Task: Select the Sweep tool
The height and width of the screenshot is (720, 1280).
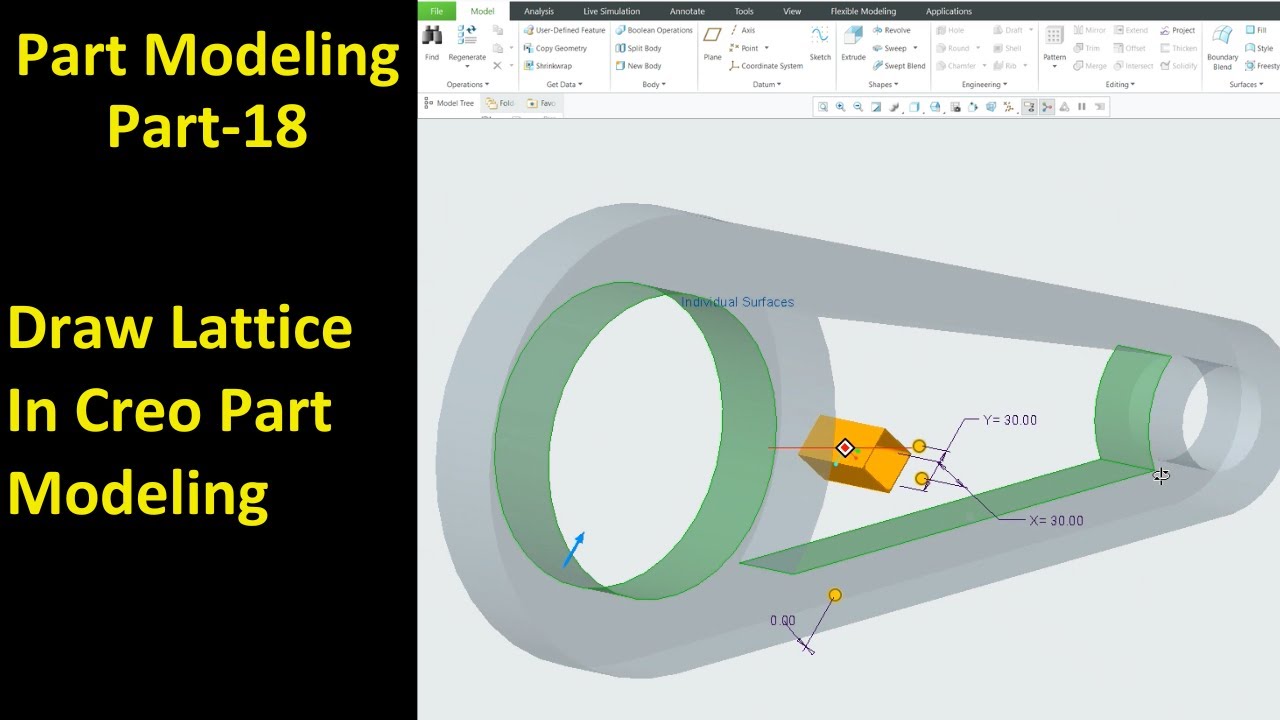Action: point(888,48)
